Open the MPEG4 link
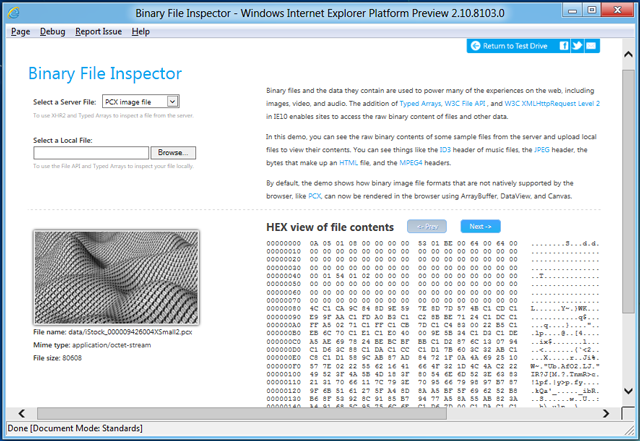The height and width of the screenshot is (441, 640). pos(411,163)
